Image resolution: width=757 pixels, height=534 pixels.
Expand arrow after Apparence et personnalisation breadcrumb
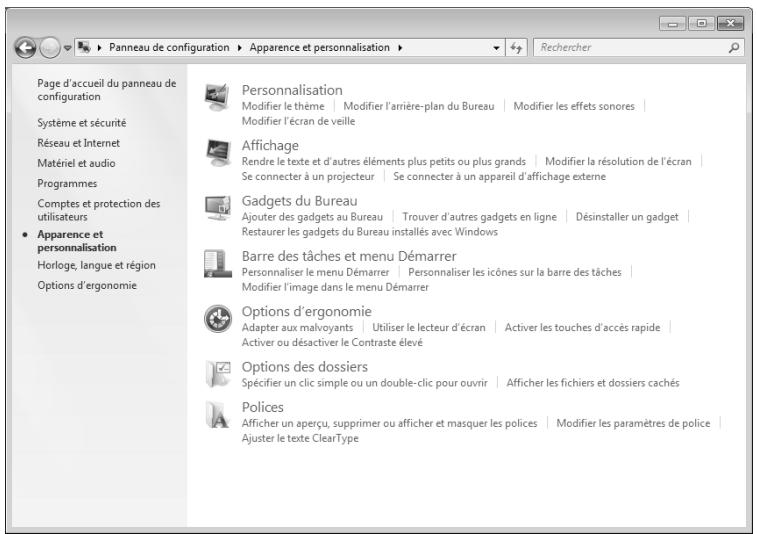(x=400, y=47)
